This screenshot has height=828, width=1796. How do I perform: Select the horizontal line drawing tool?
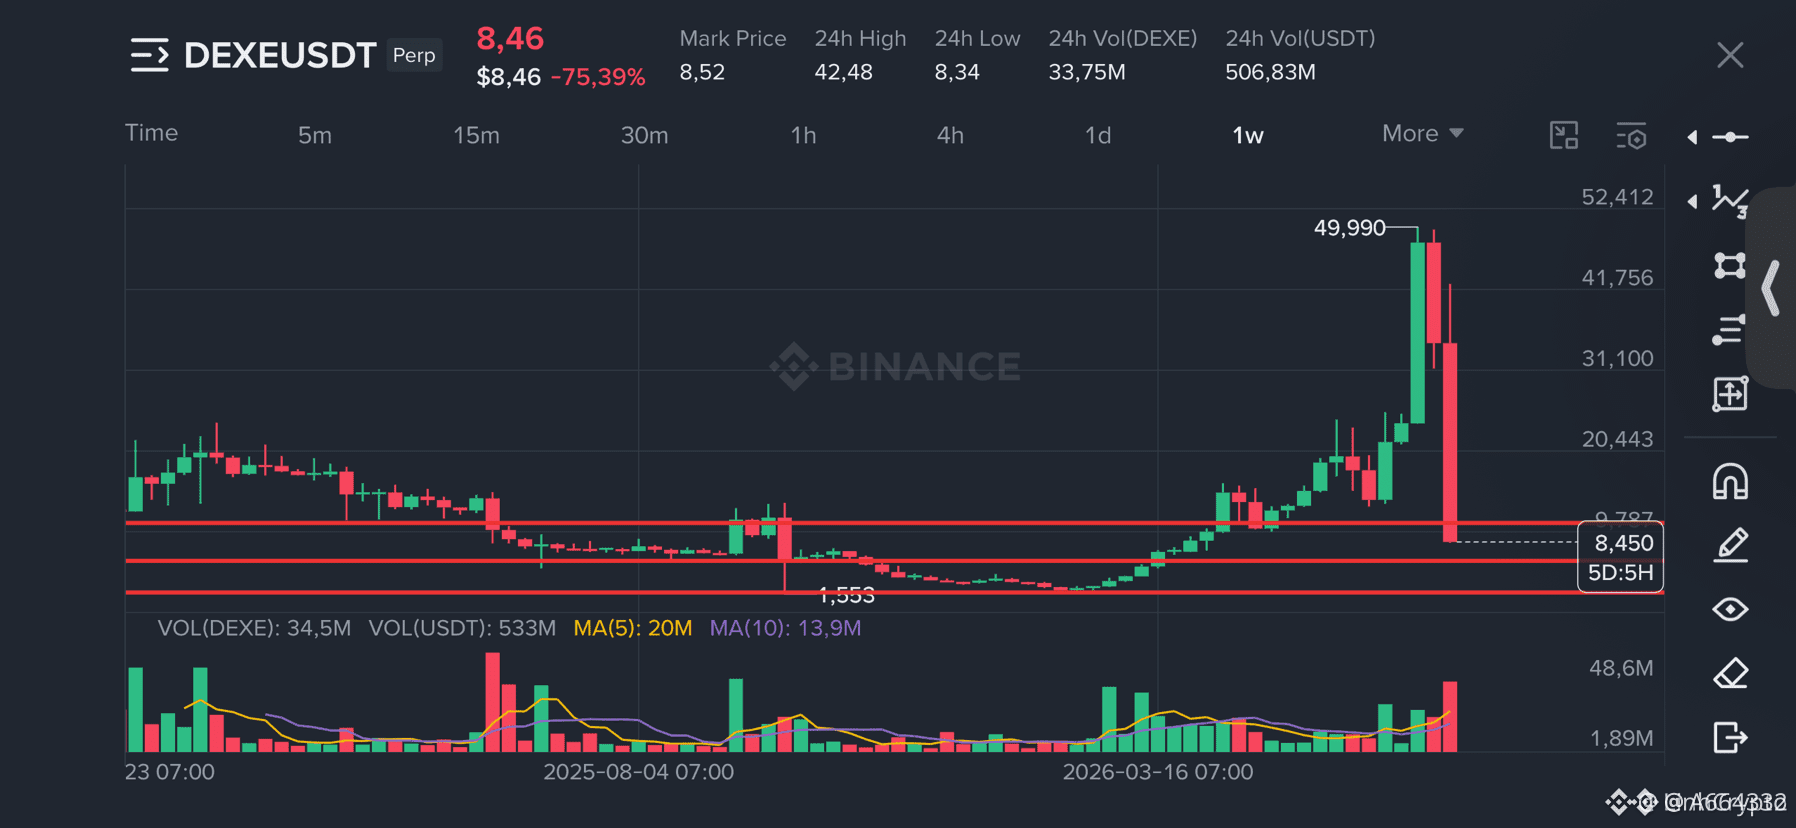pyautogui.click(x=1730, y=137)
